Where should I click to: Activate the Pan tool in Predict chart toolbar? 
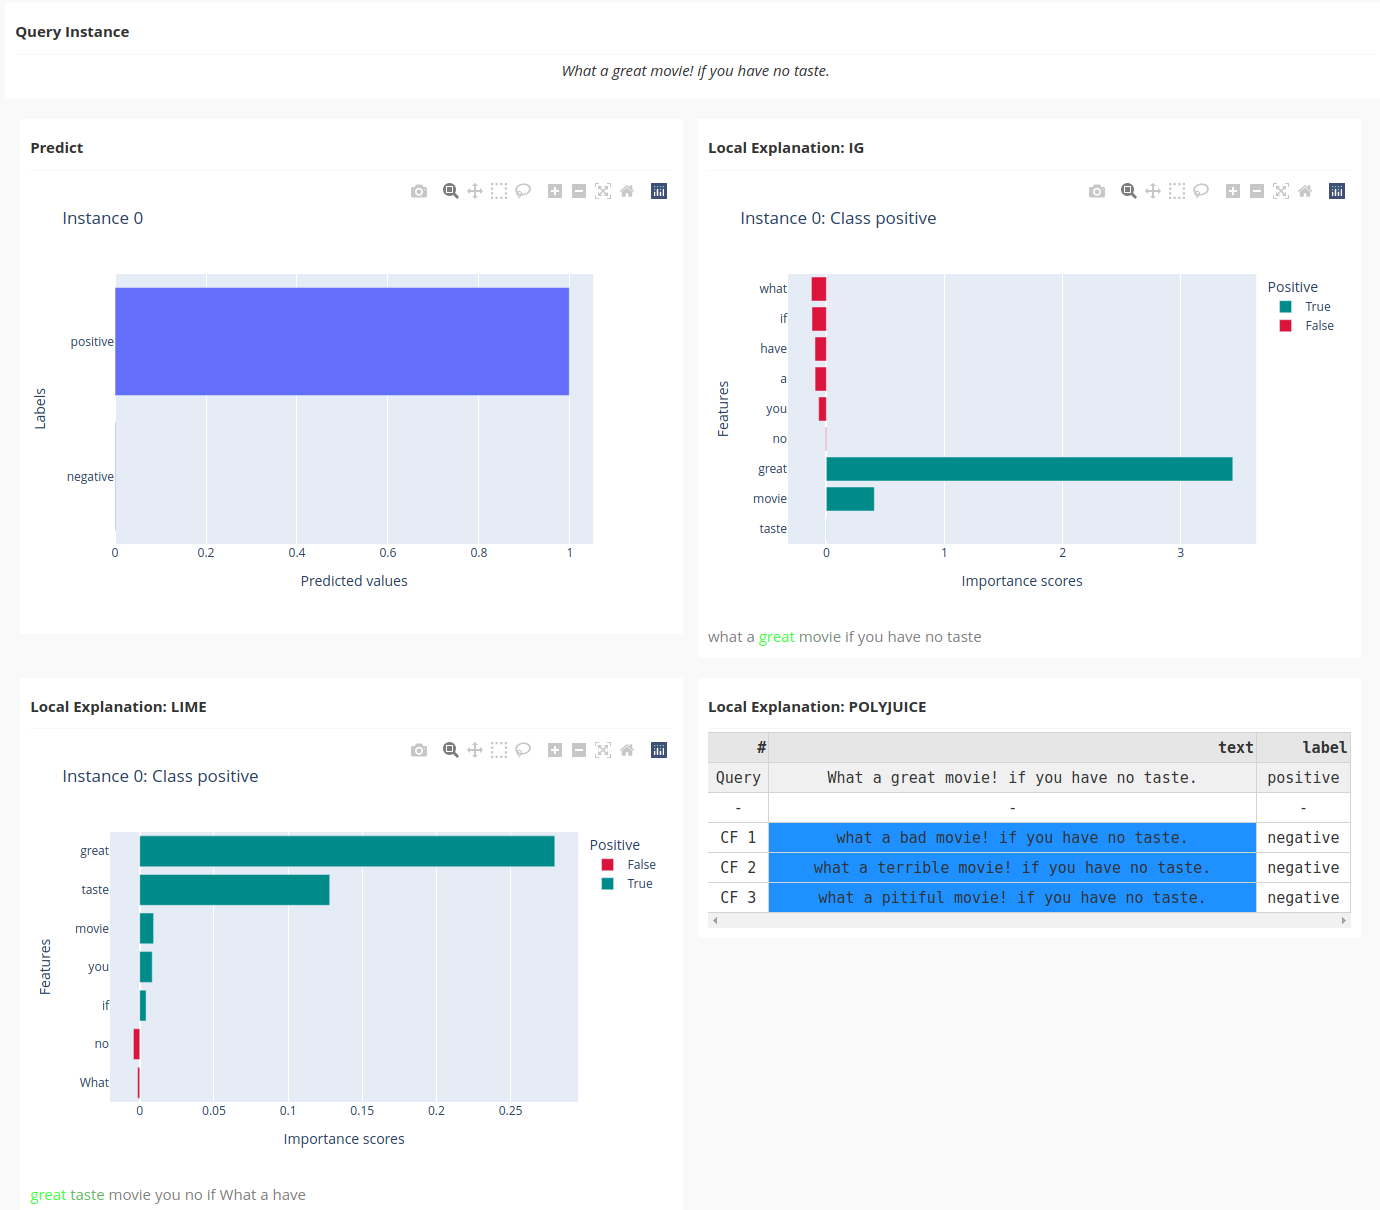[x=475, y=191]
